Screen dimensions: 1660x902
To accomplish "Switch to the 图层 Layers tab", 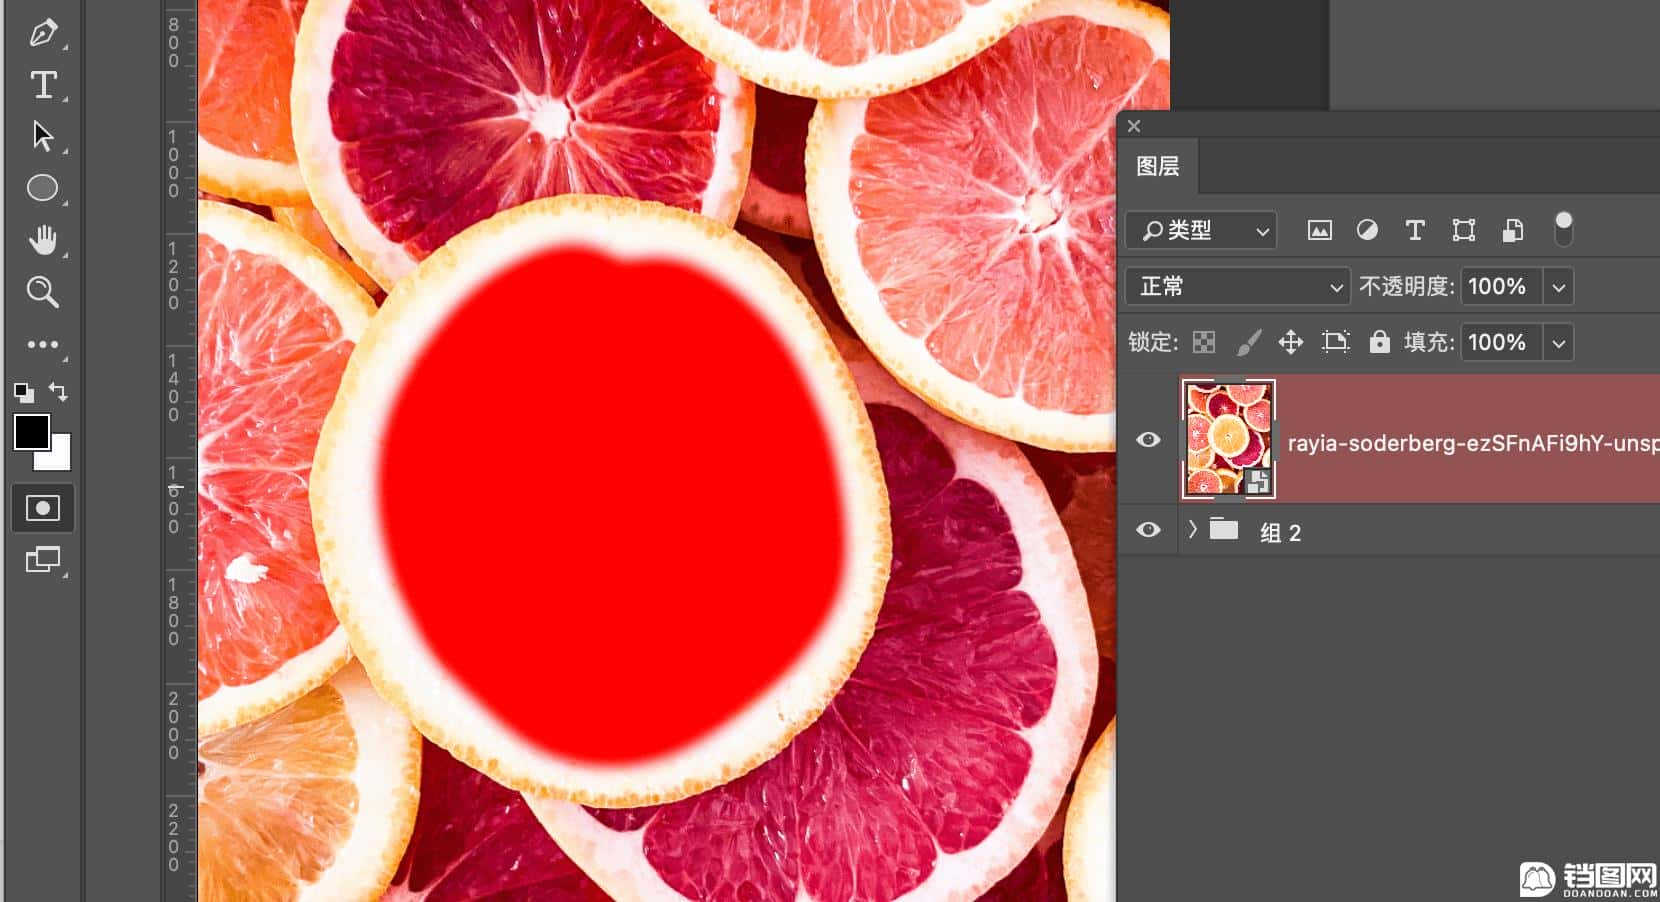I will [x=1158, y=166].
